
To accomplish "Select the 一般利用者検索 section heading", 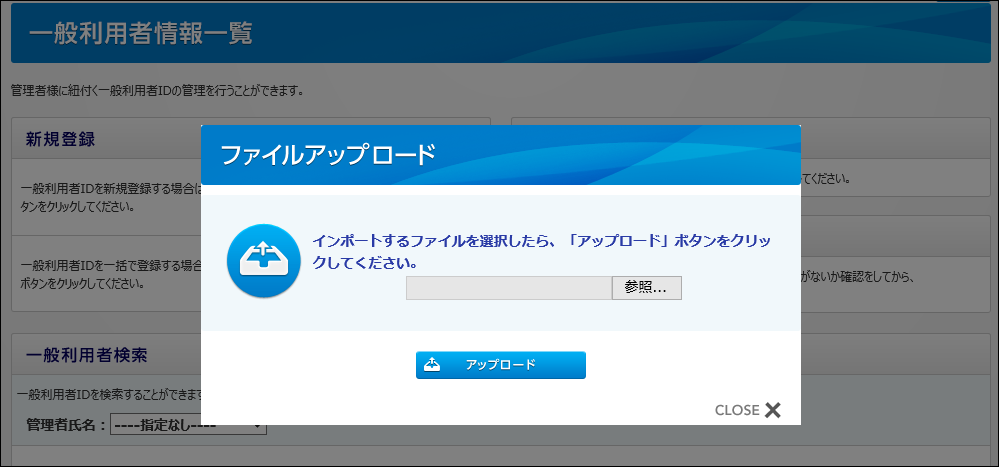I will coord(86,355).
